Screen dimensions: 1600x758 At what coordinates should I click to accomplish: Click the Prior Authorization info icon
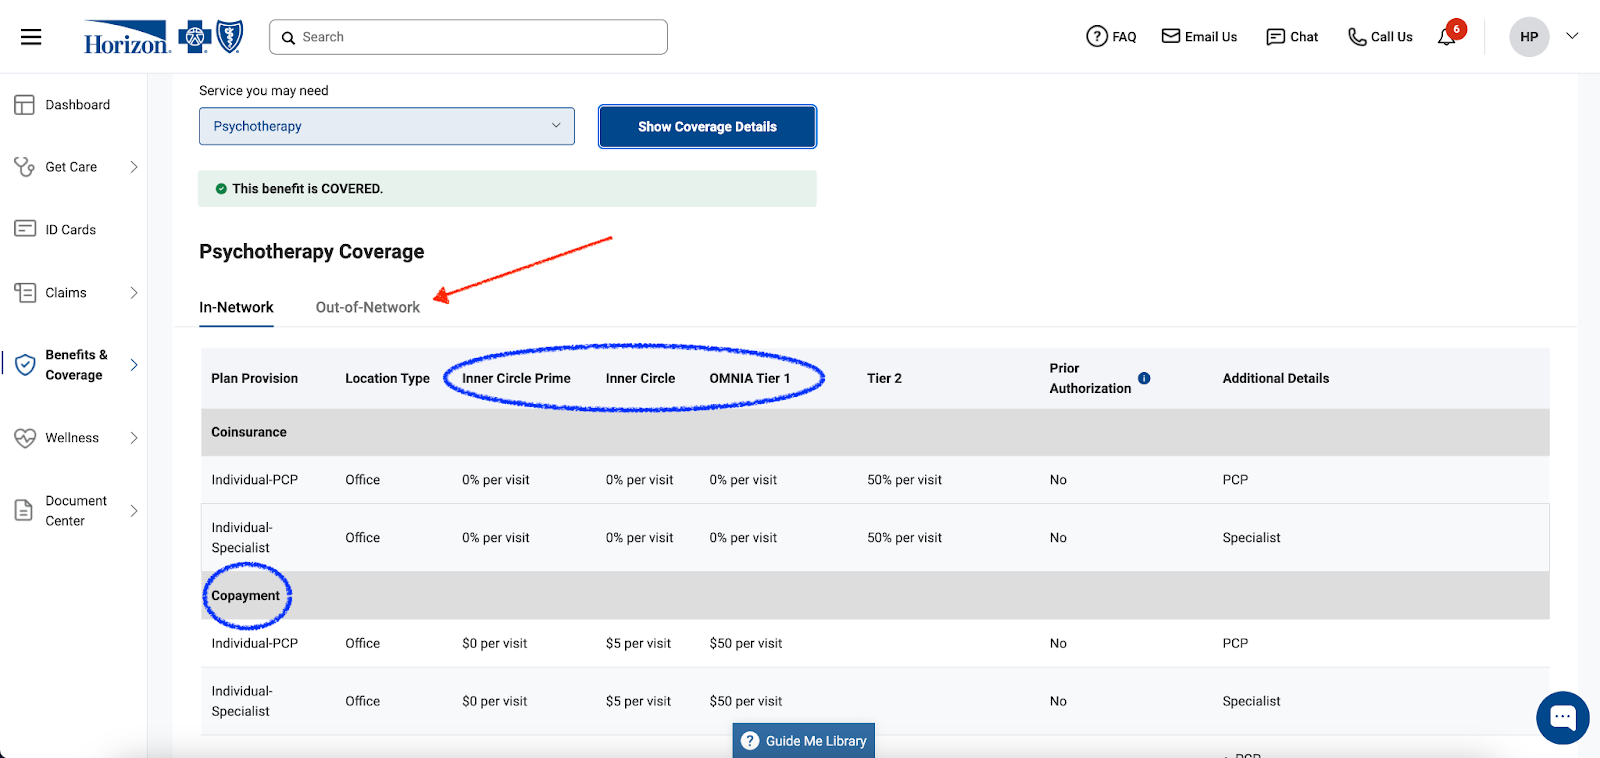tap(1144, 378)
